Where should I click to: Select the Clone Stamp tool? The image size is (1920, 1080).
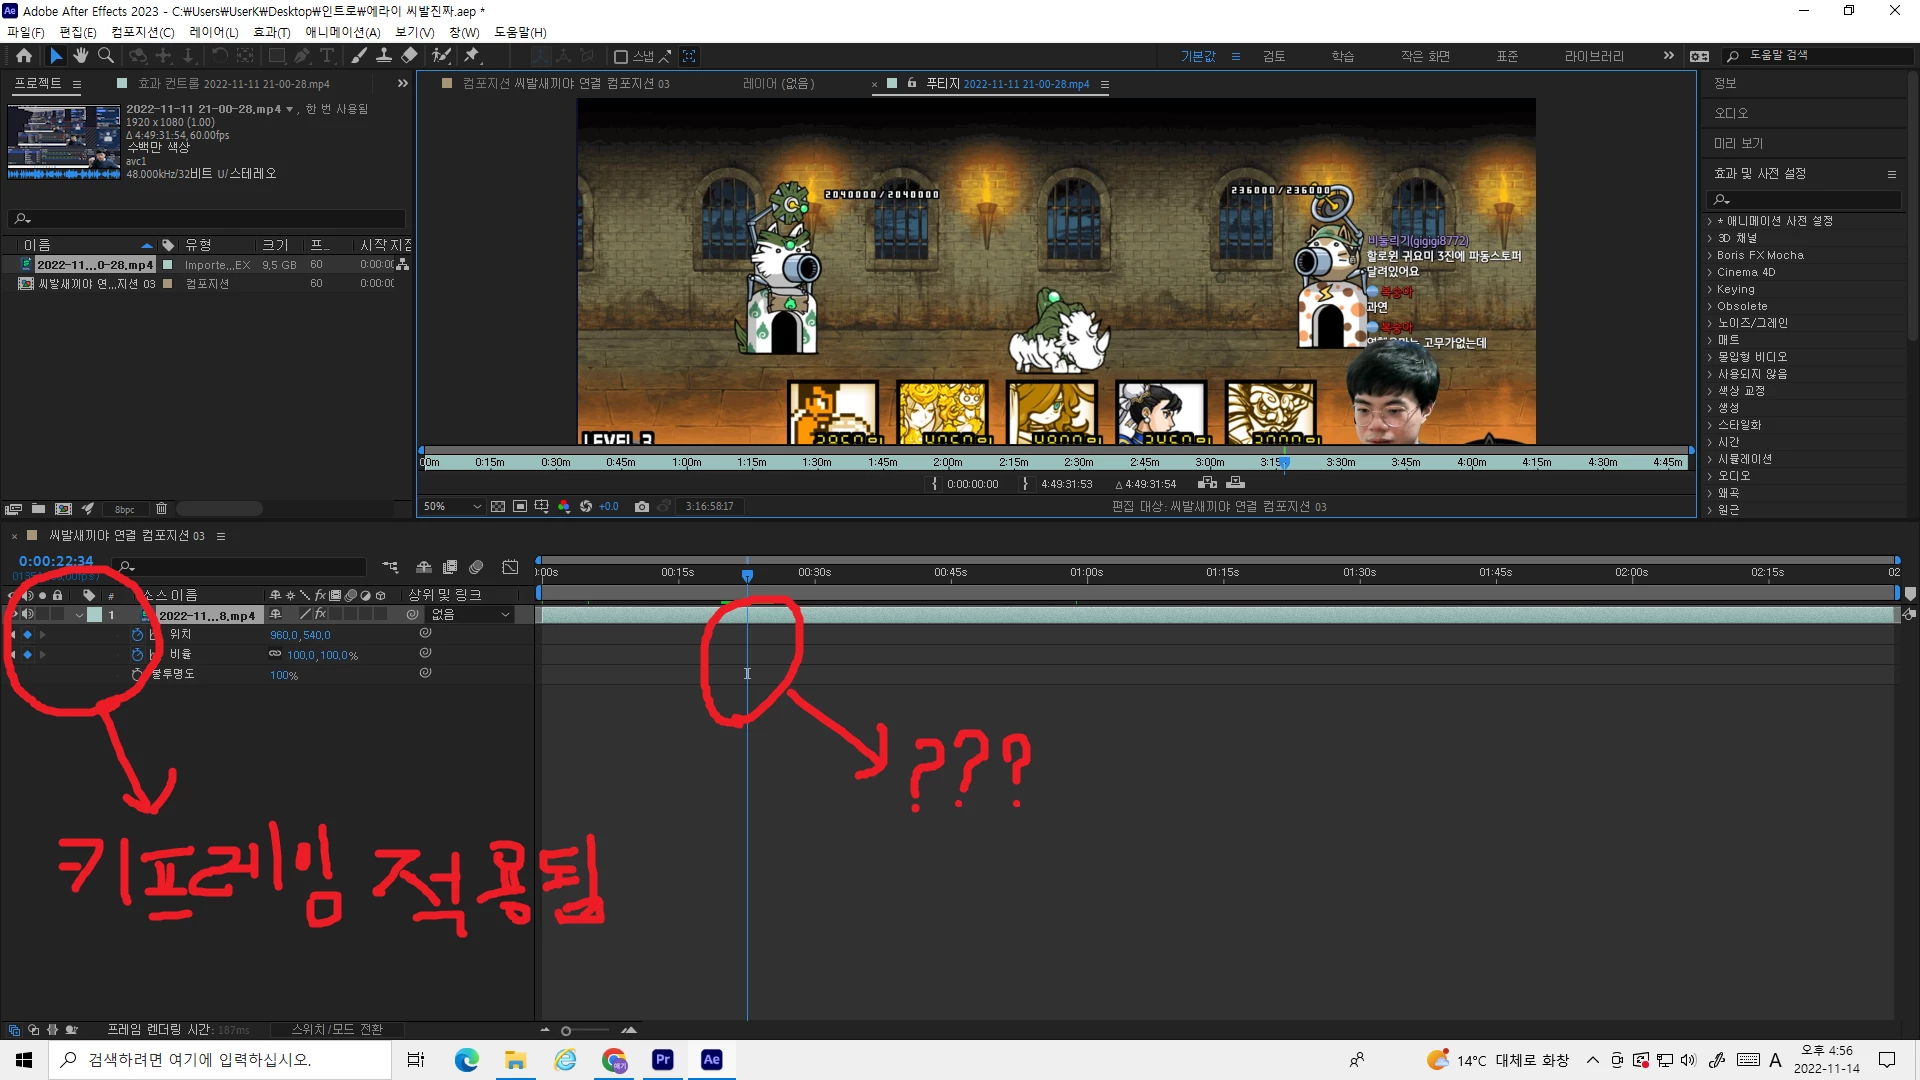coord(383,56)
